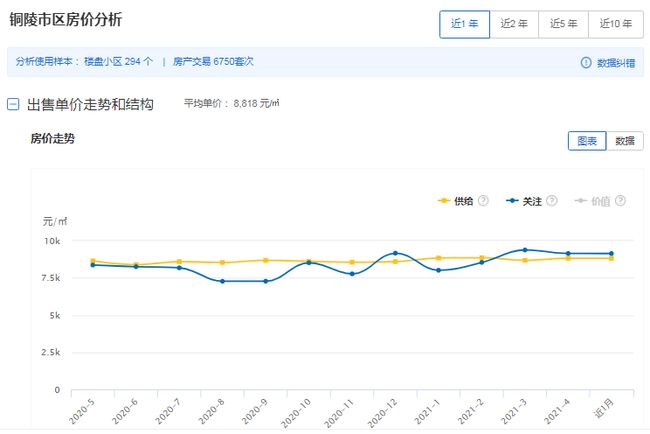The height and width of the screenshot is (434, 650).
Task: Show the 图表 chart view
Action: point(587,141)
